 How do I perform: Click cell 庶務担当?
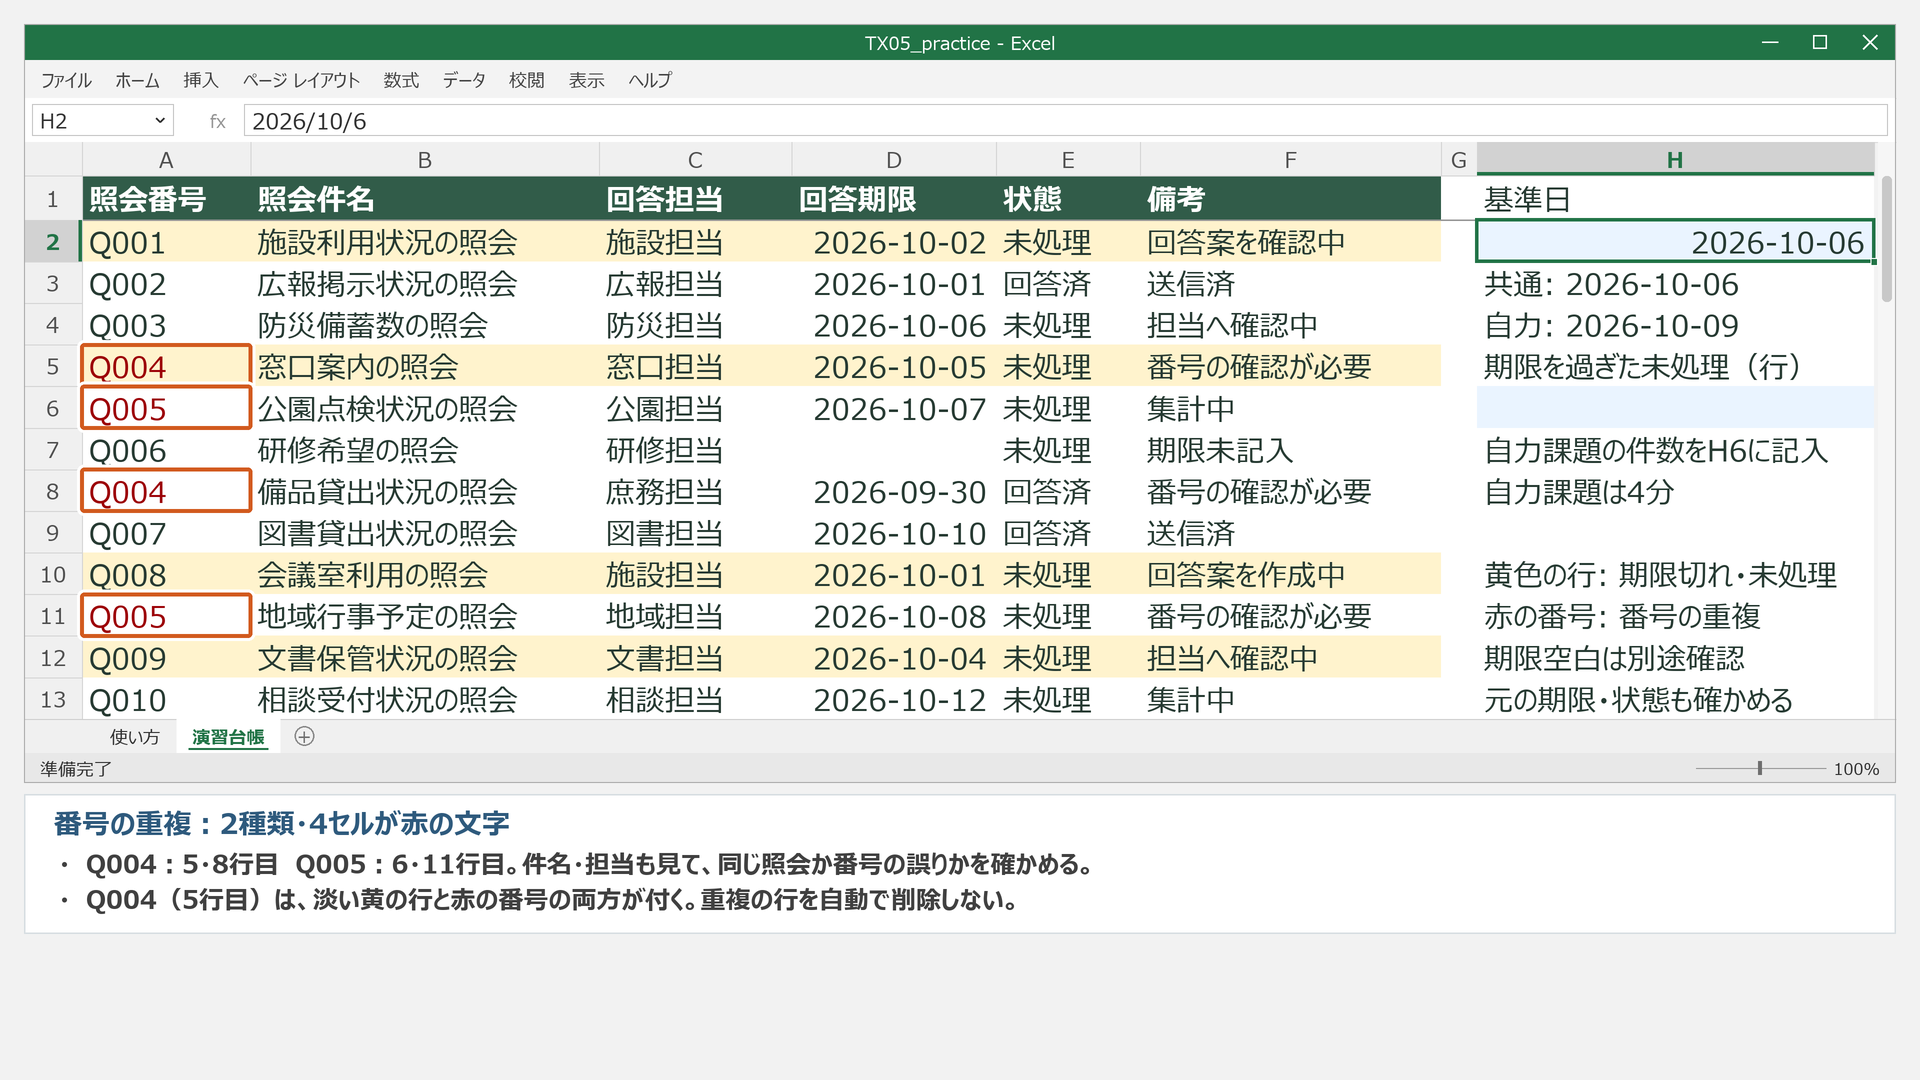695,492
